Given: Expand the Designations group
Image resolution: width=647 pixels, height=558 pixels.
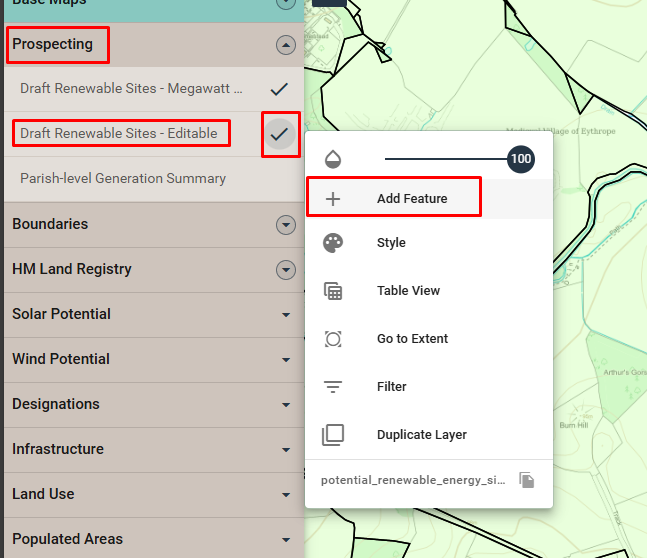Looking at the screenshot, I should click(286, 405).
